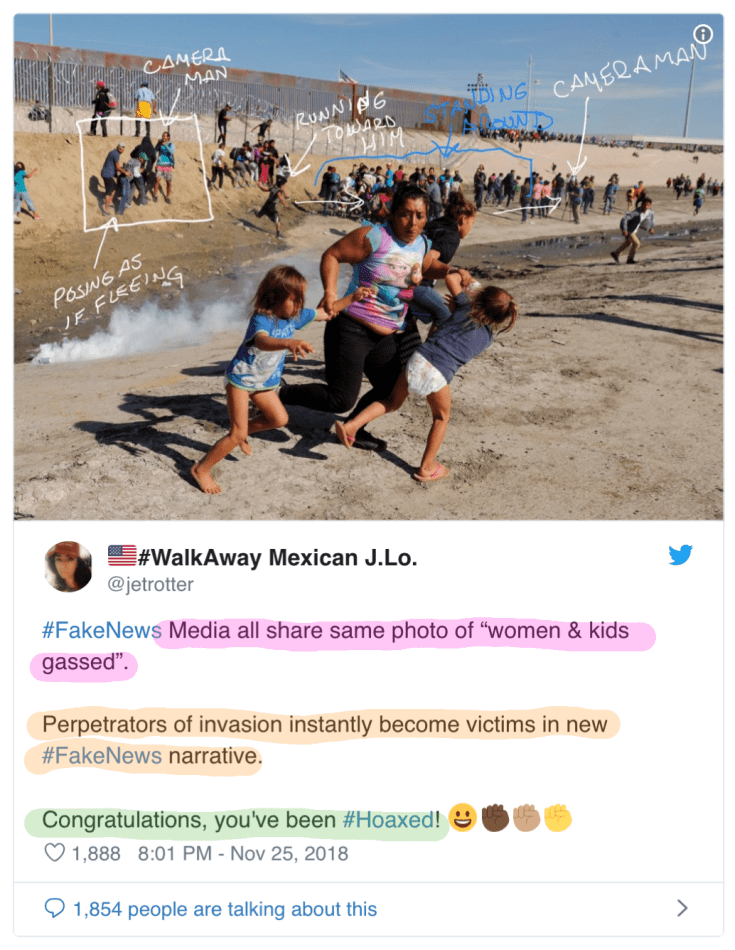Click the 1,888 likes count
This screenshot has width=735, height=950.
pyautogui.click(x=96, y=854)
